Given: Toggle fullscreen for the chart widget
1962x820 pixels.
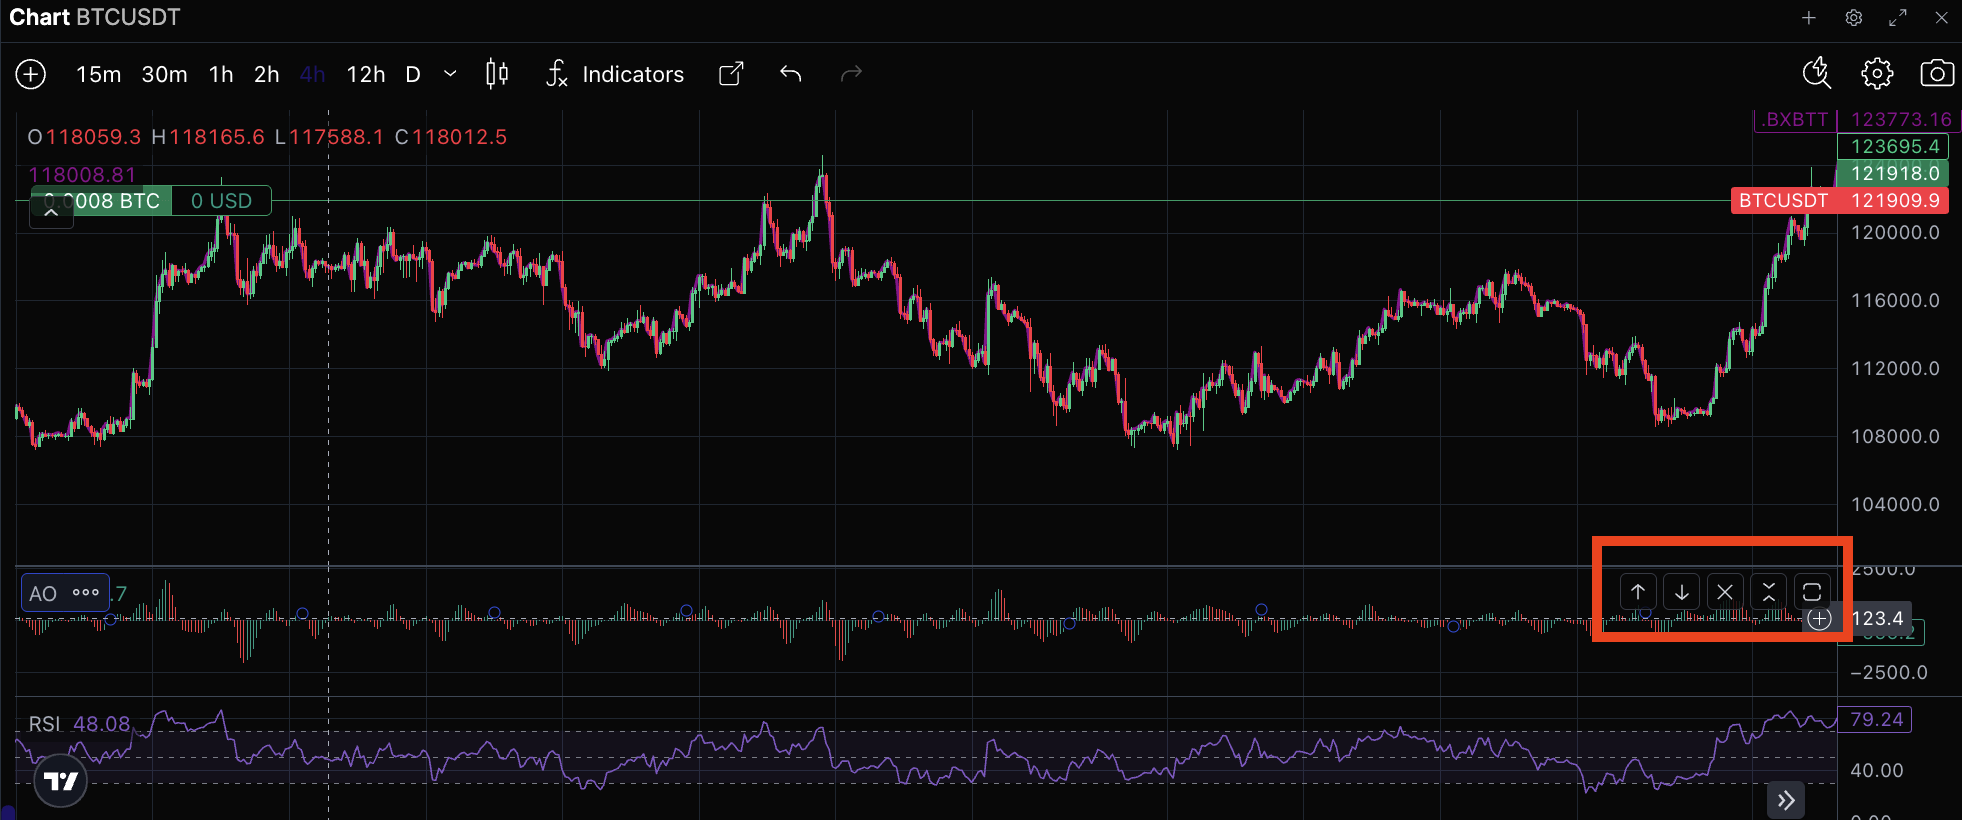Looking at the screenshot, I should point(1897,18).
